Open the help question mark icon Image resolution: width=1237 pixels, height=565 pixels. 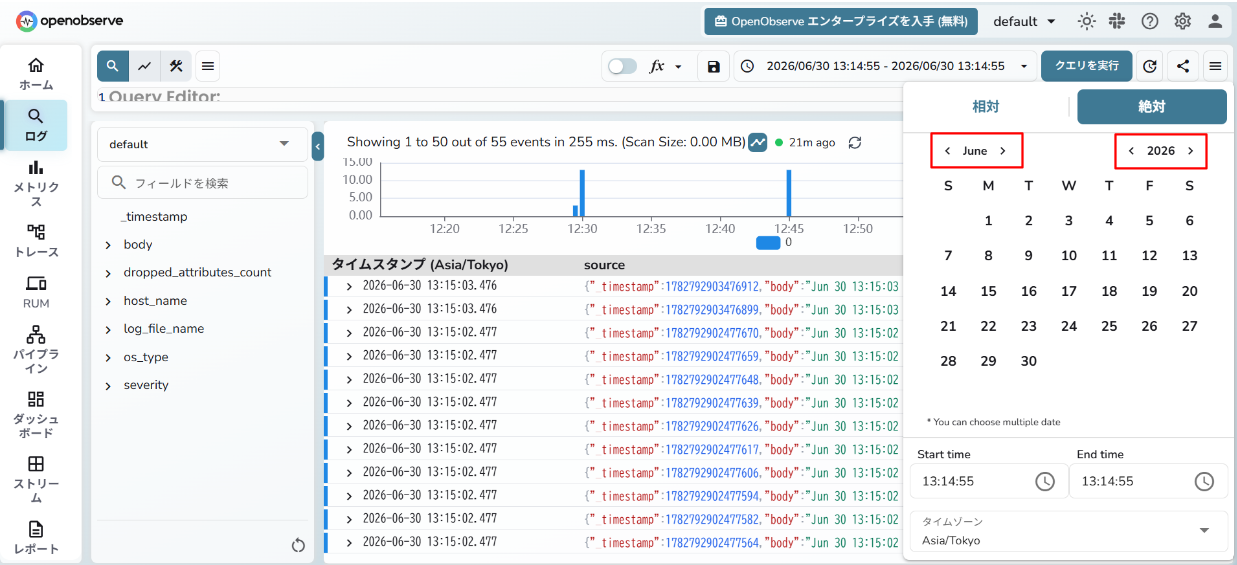1150,21
